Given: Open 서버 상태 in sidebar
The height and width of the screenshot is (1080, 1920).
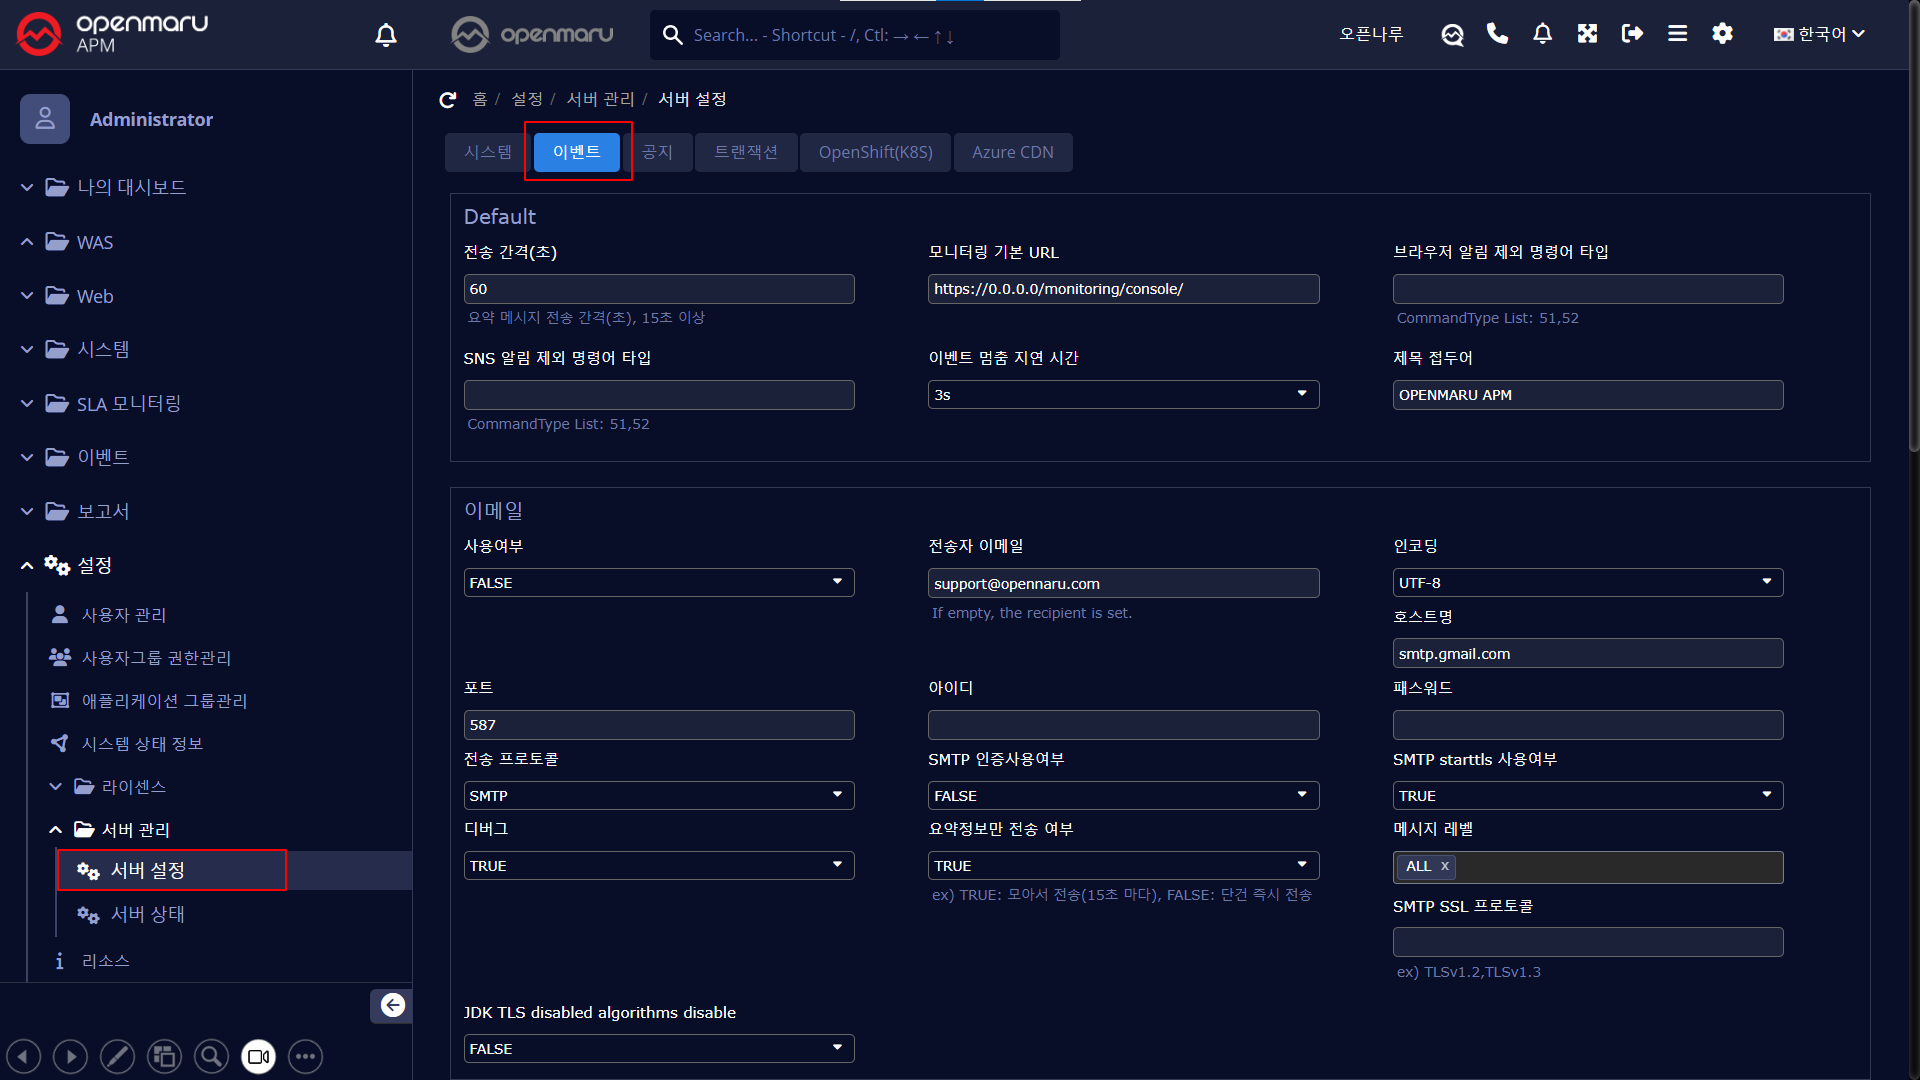Looking at the screenshot, I should tap(147, 914).
